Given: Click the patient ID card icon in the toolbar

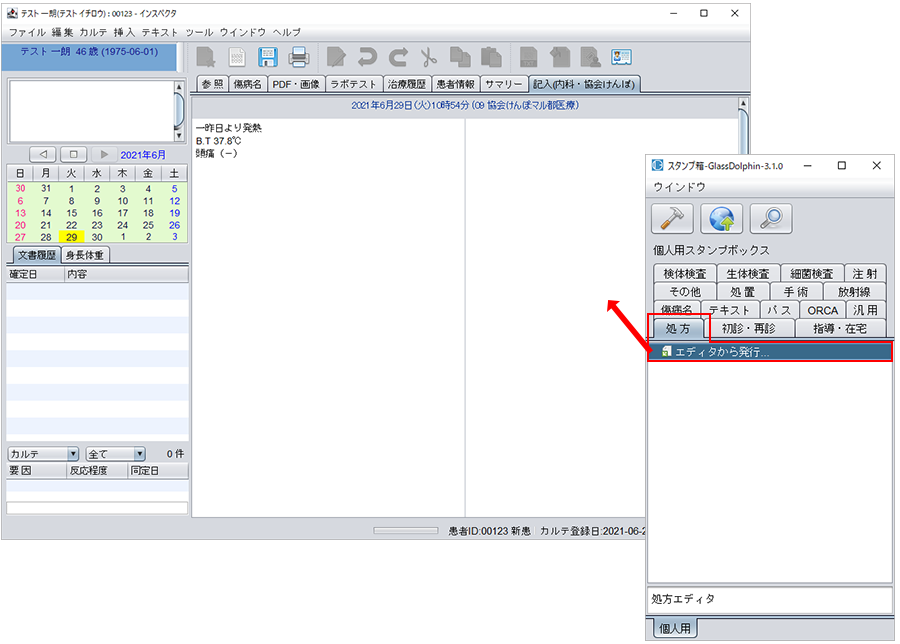Looking at the screenshot, I should point(621,57).
